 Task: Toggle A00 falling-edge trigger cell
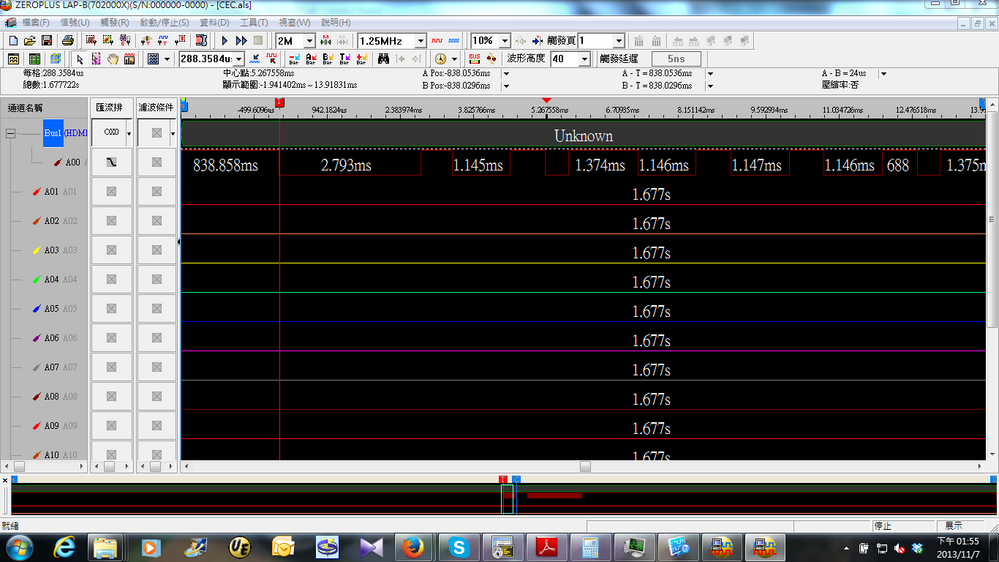[x=111, y=162]
